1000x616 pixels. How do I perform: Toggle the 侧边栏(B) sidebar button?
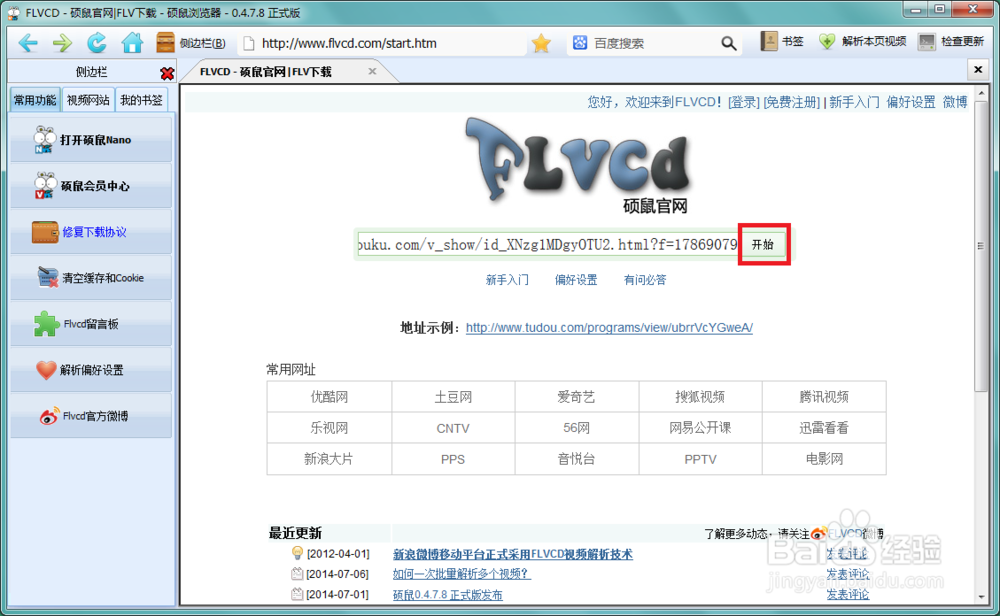191,43
